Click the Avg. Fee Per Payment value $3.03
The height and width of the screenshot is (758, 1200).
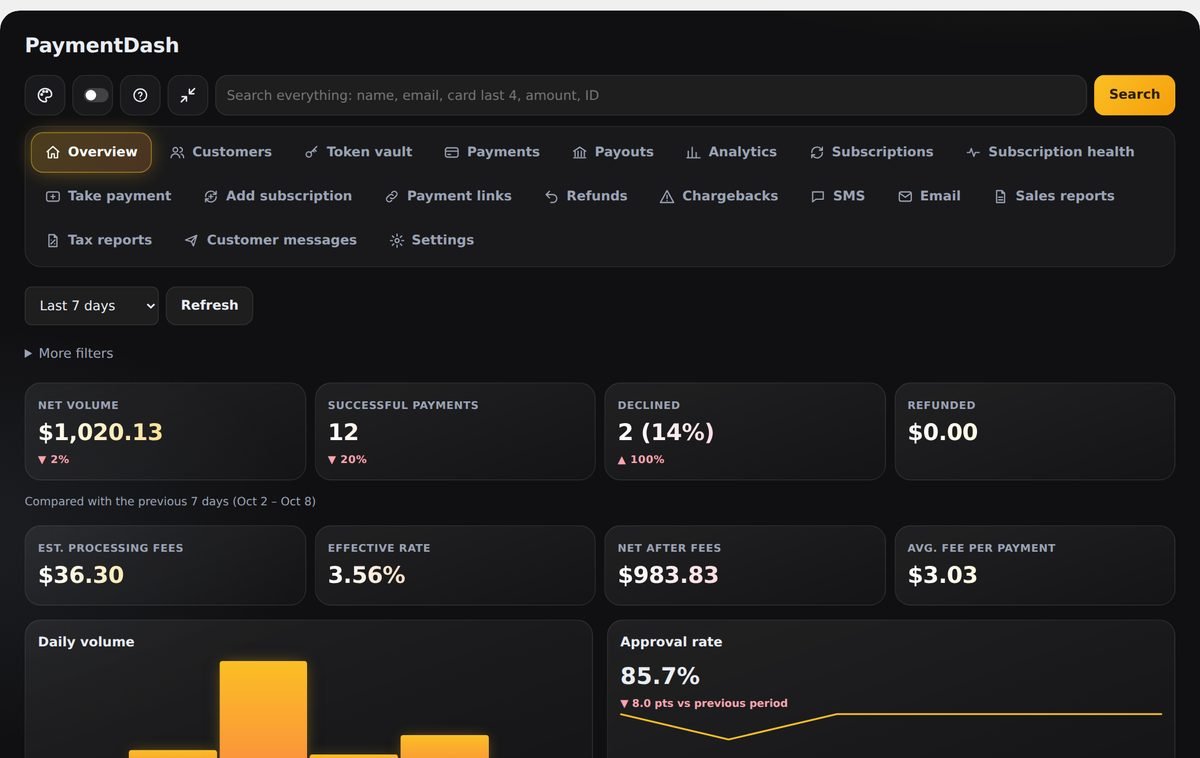pyautogui.click(x=943, y=575)
